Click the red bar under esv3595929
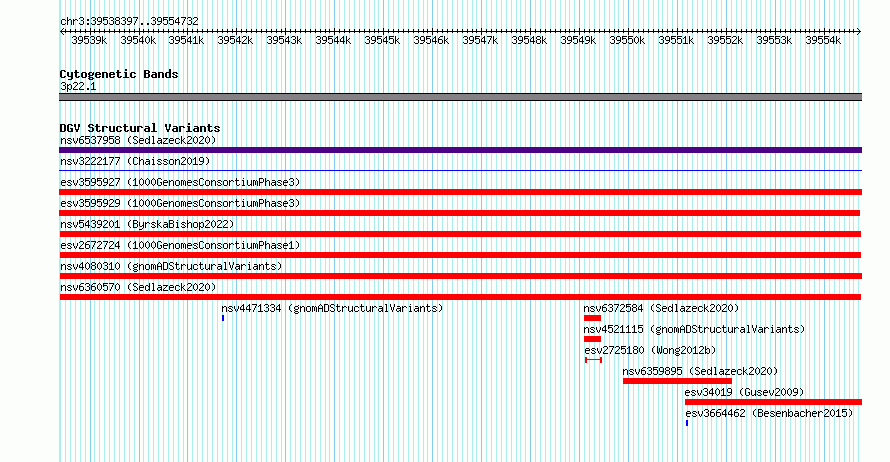Screen dimensions: 890x462 coord(460,213)
